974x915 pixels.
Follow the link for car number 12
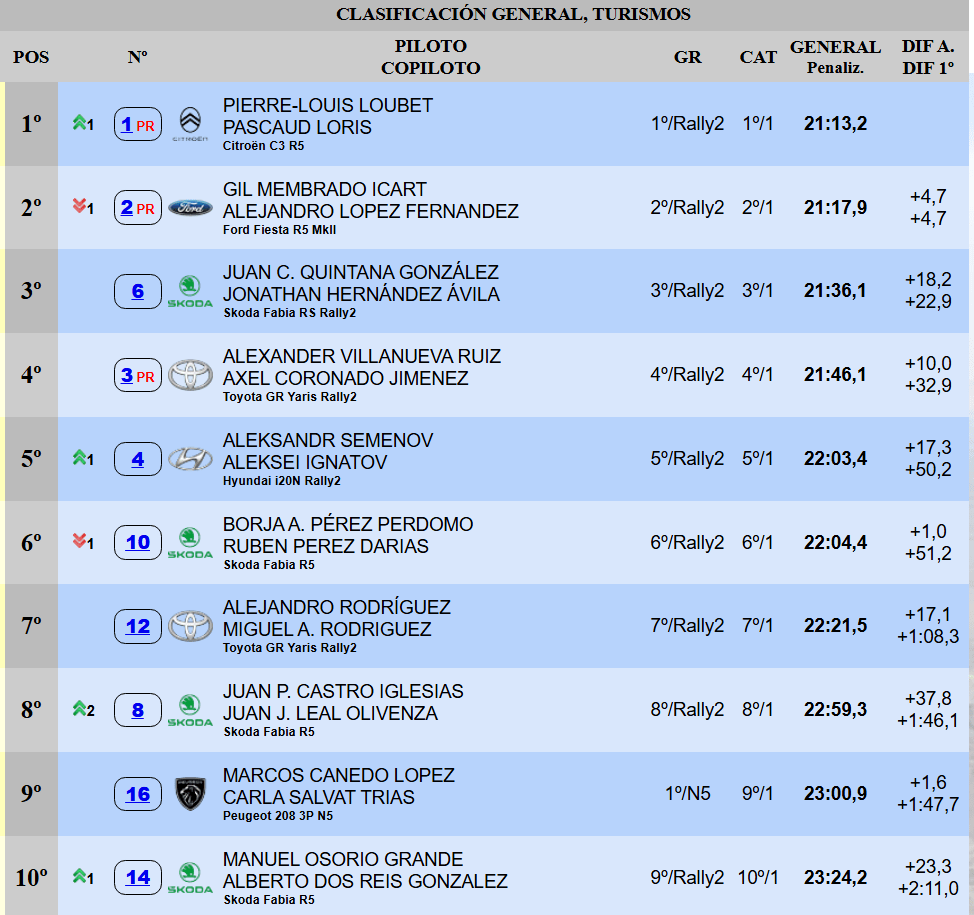click(138, 627)
